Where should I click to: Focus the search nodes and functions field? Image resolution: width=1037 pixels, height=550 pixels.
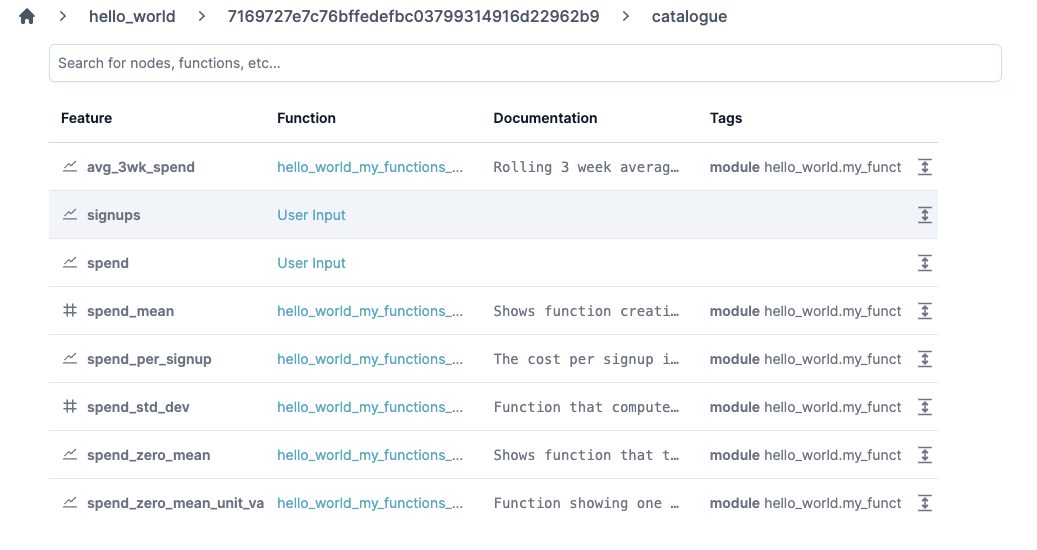[x=525, y=63]
